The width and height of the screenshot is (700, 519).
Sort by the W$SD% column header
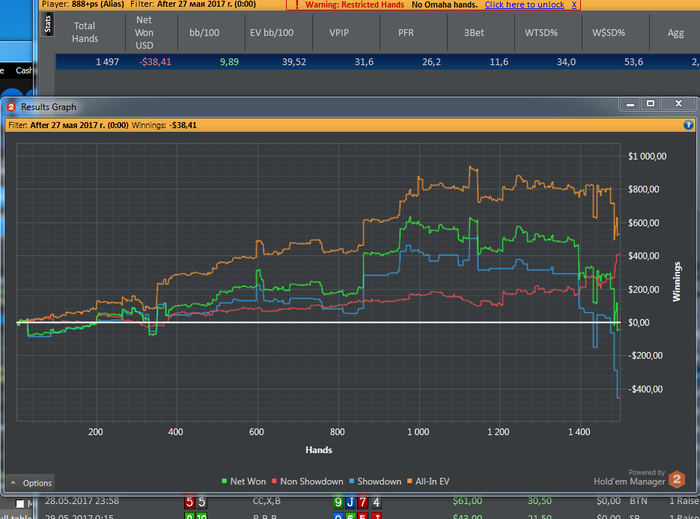(x=608, y=33)
